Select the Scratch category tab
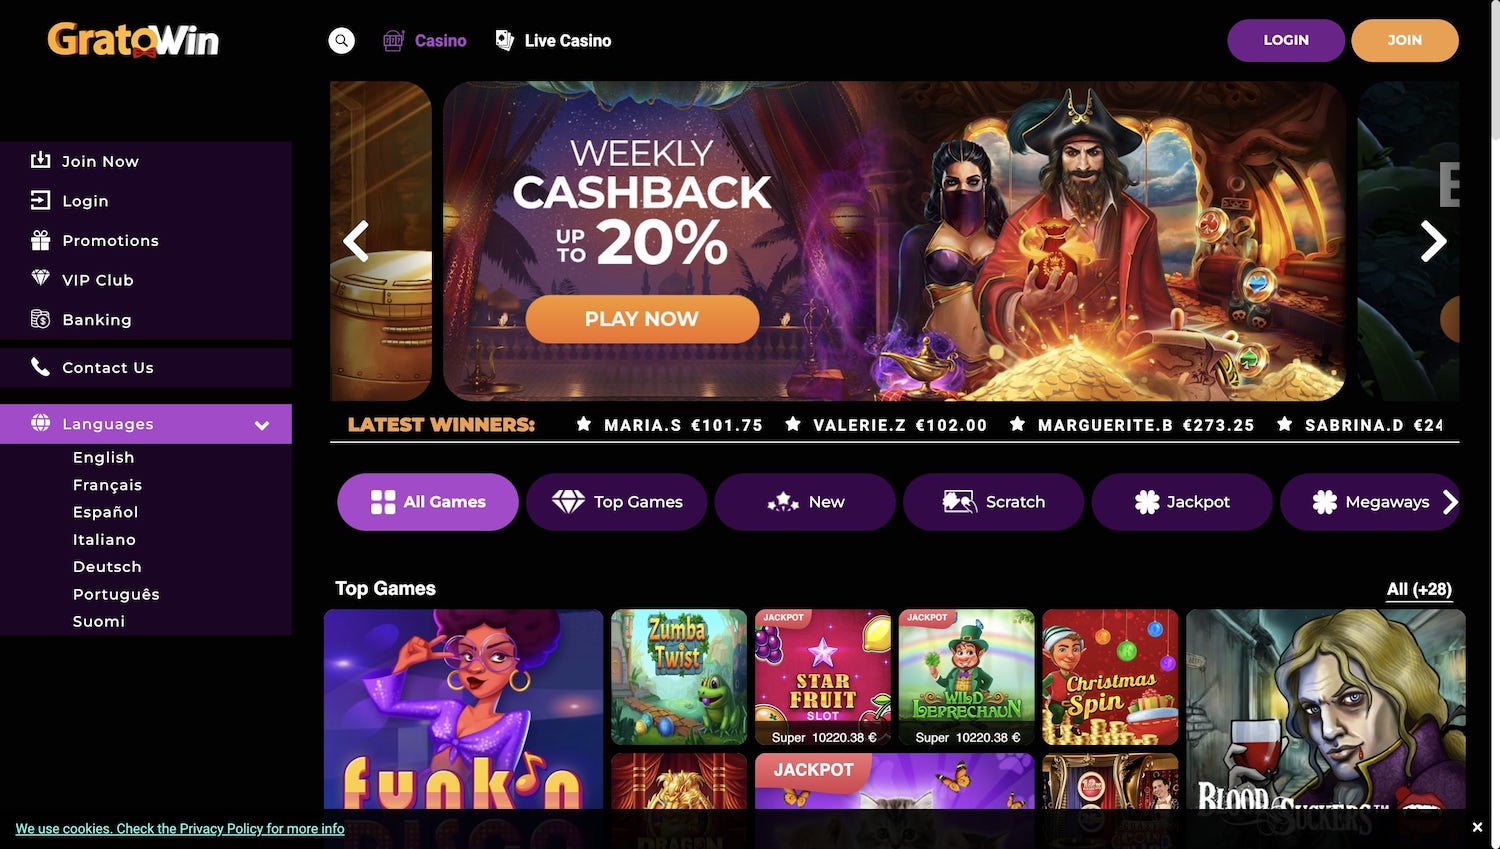This screenshot has height=849, width=1500. click(x=993, y=502)
